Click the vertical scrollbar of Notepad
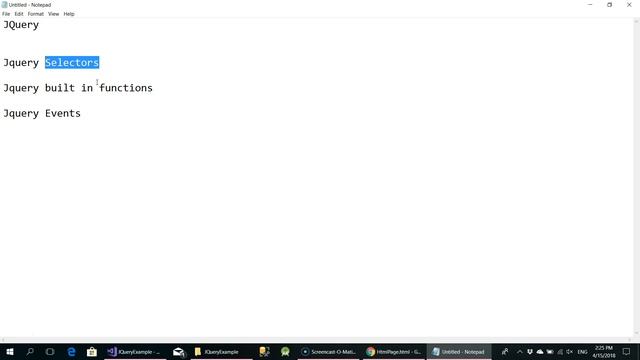 [x=636, y=178]
